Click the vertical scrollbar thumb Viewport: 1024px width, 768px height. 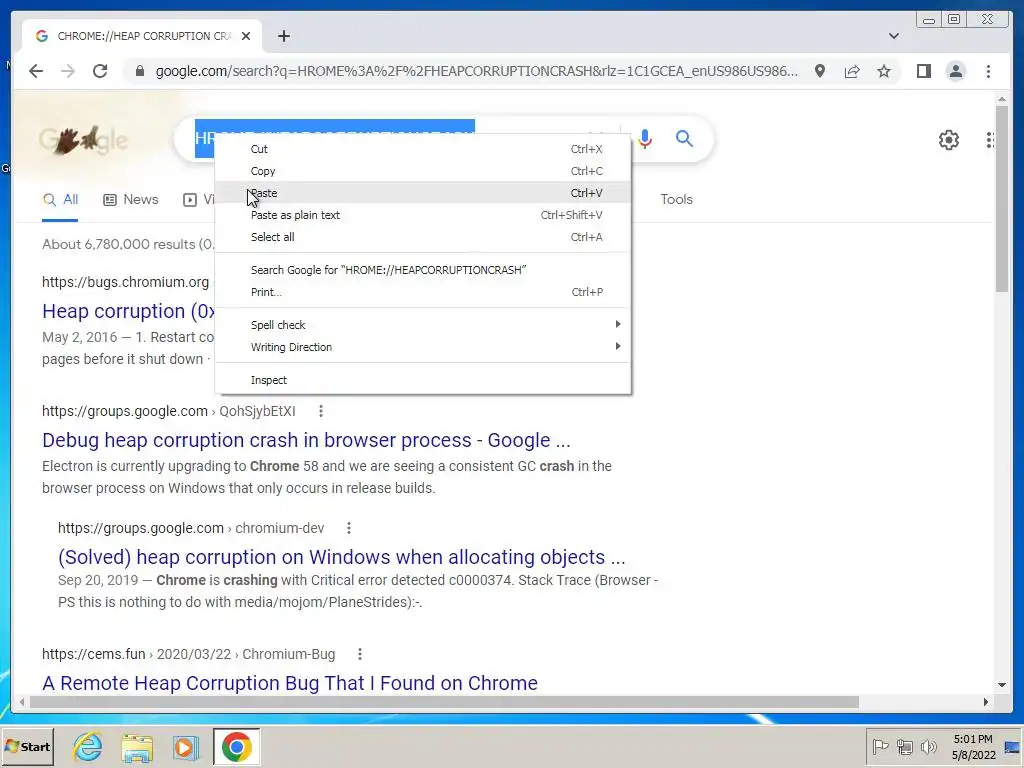click(1002, 199)
